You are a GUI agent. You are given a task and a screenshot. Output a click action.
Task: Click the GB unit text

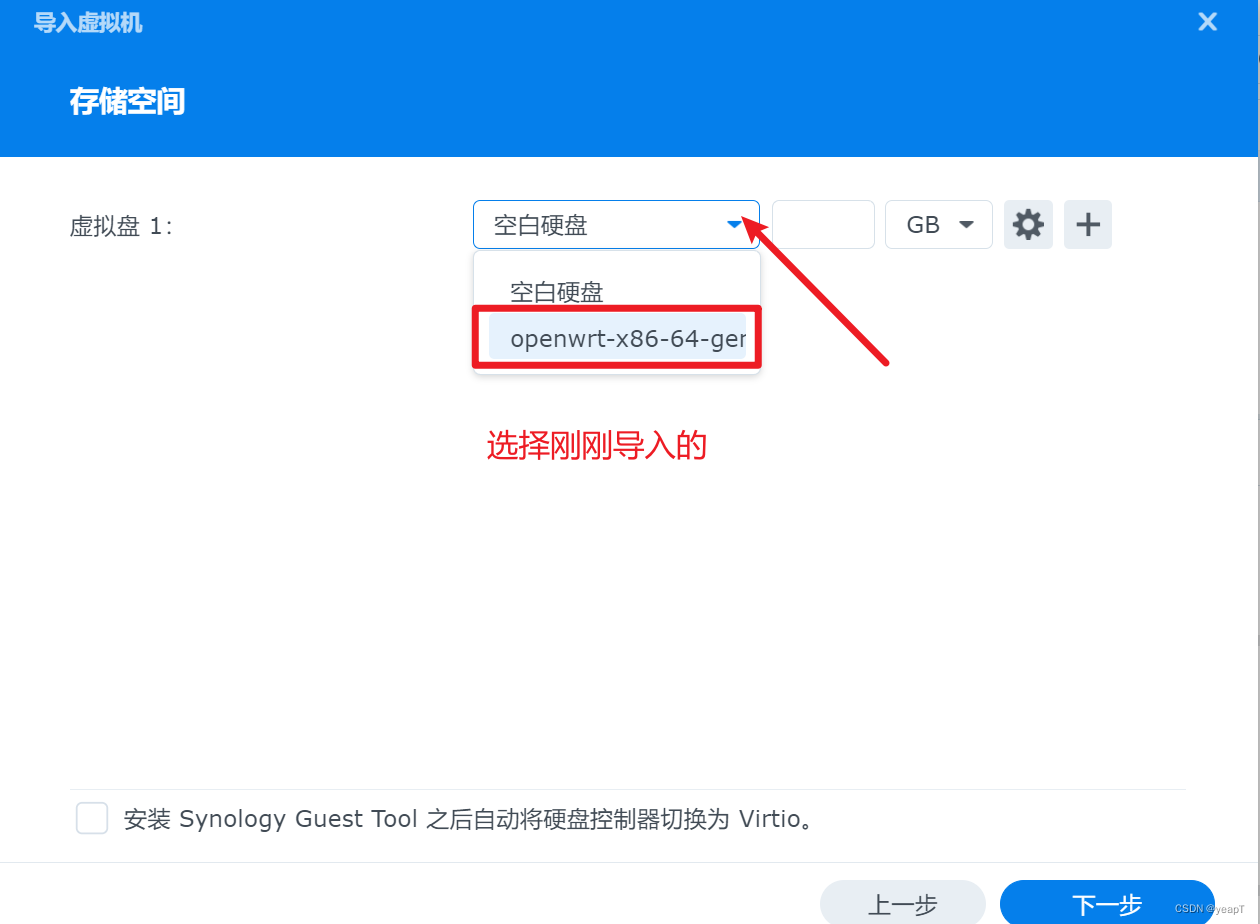(923, 225)
